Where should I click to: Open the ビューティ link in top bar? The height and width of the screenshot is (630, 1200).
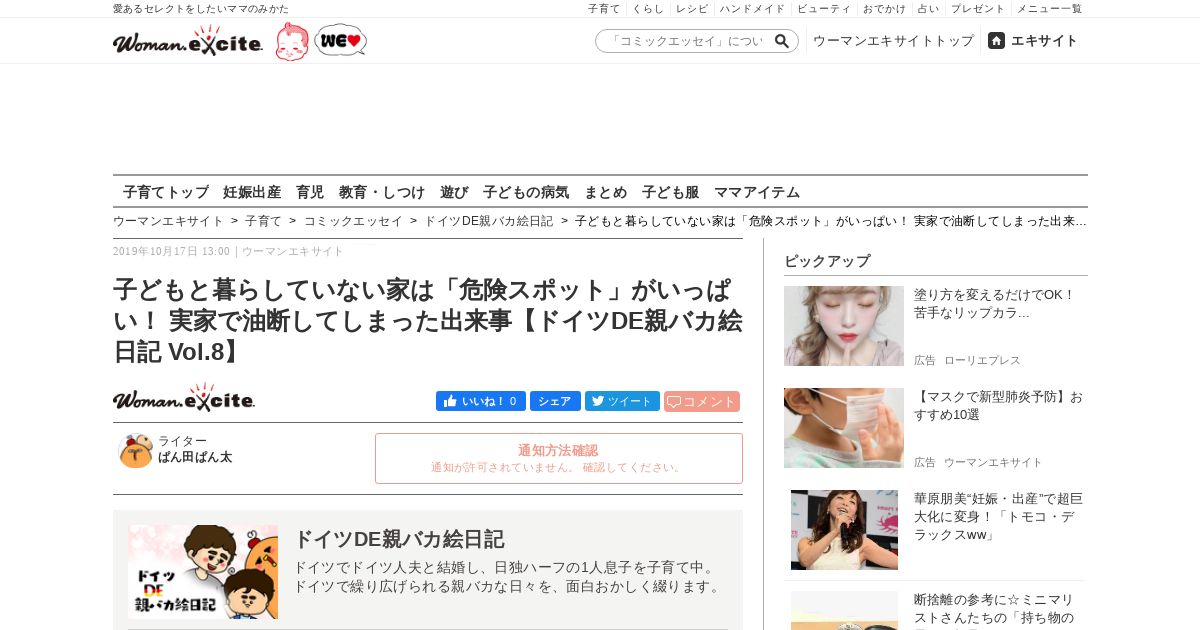824,8
